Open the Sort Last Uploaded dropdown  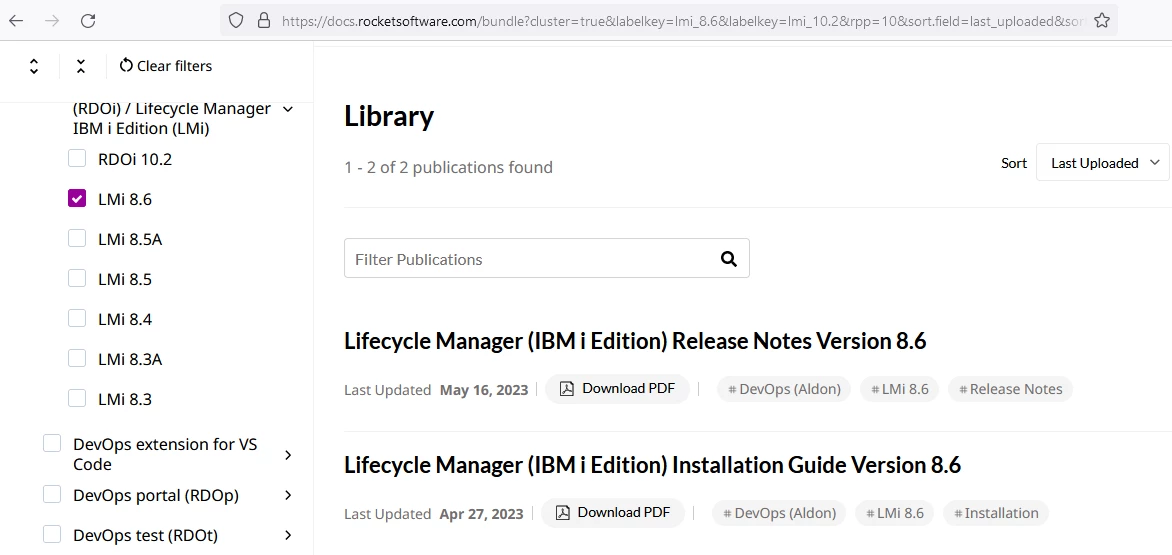(1102, 163)
